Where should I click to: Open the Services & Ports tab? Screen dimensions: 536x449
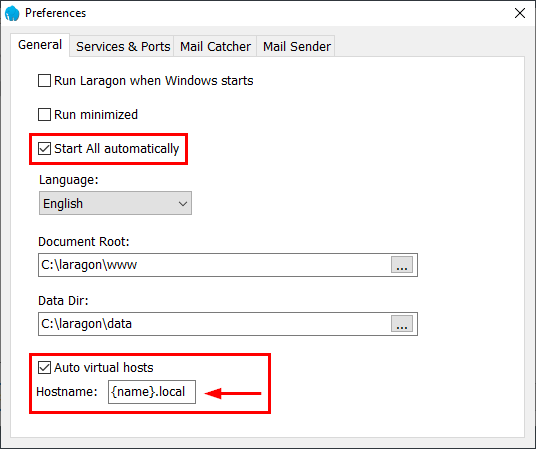[123, 46]
